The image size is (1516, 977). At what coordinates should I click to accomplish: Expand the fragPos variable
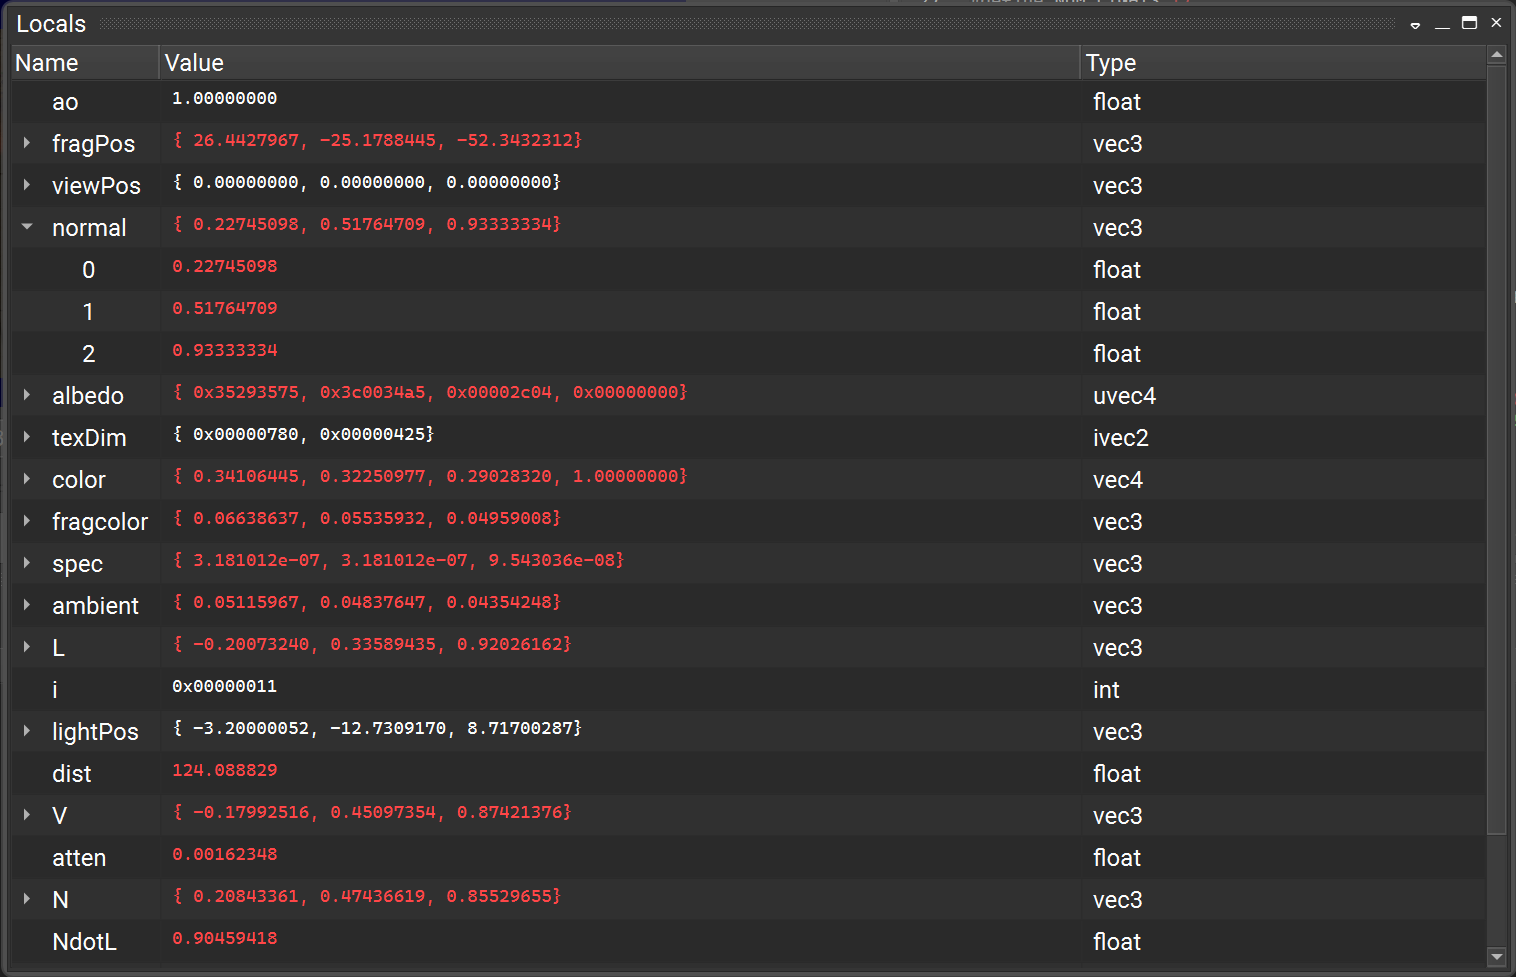[x=26, y=143]
